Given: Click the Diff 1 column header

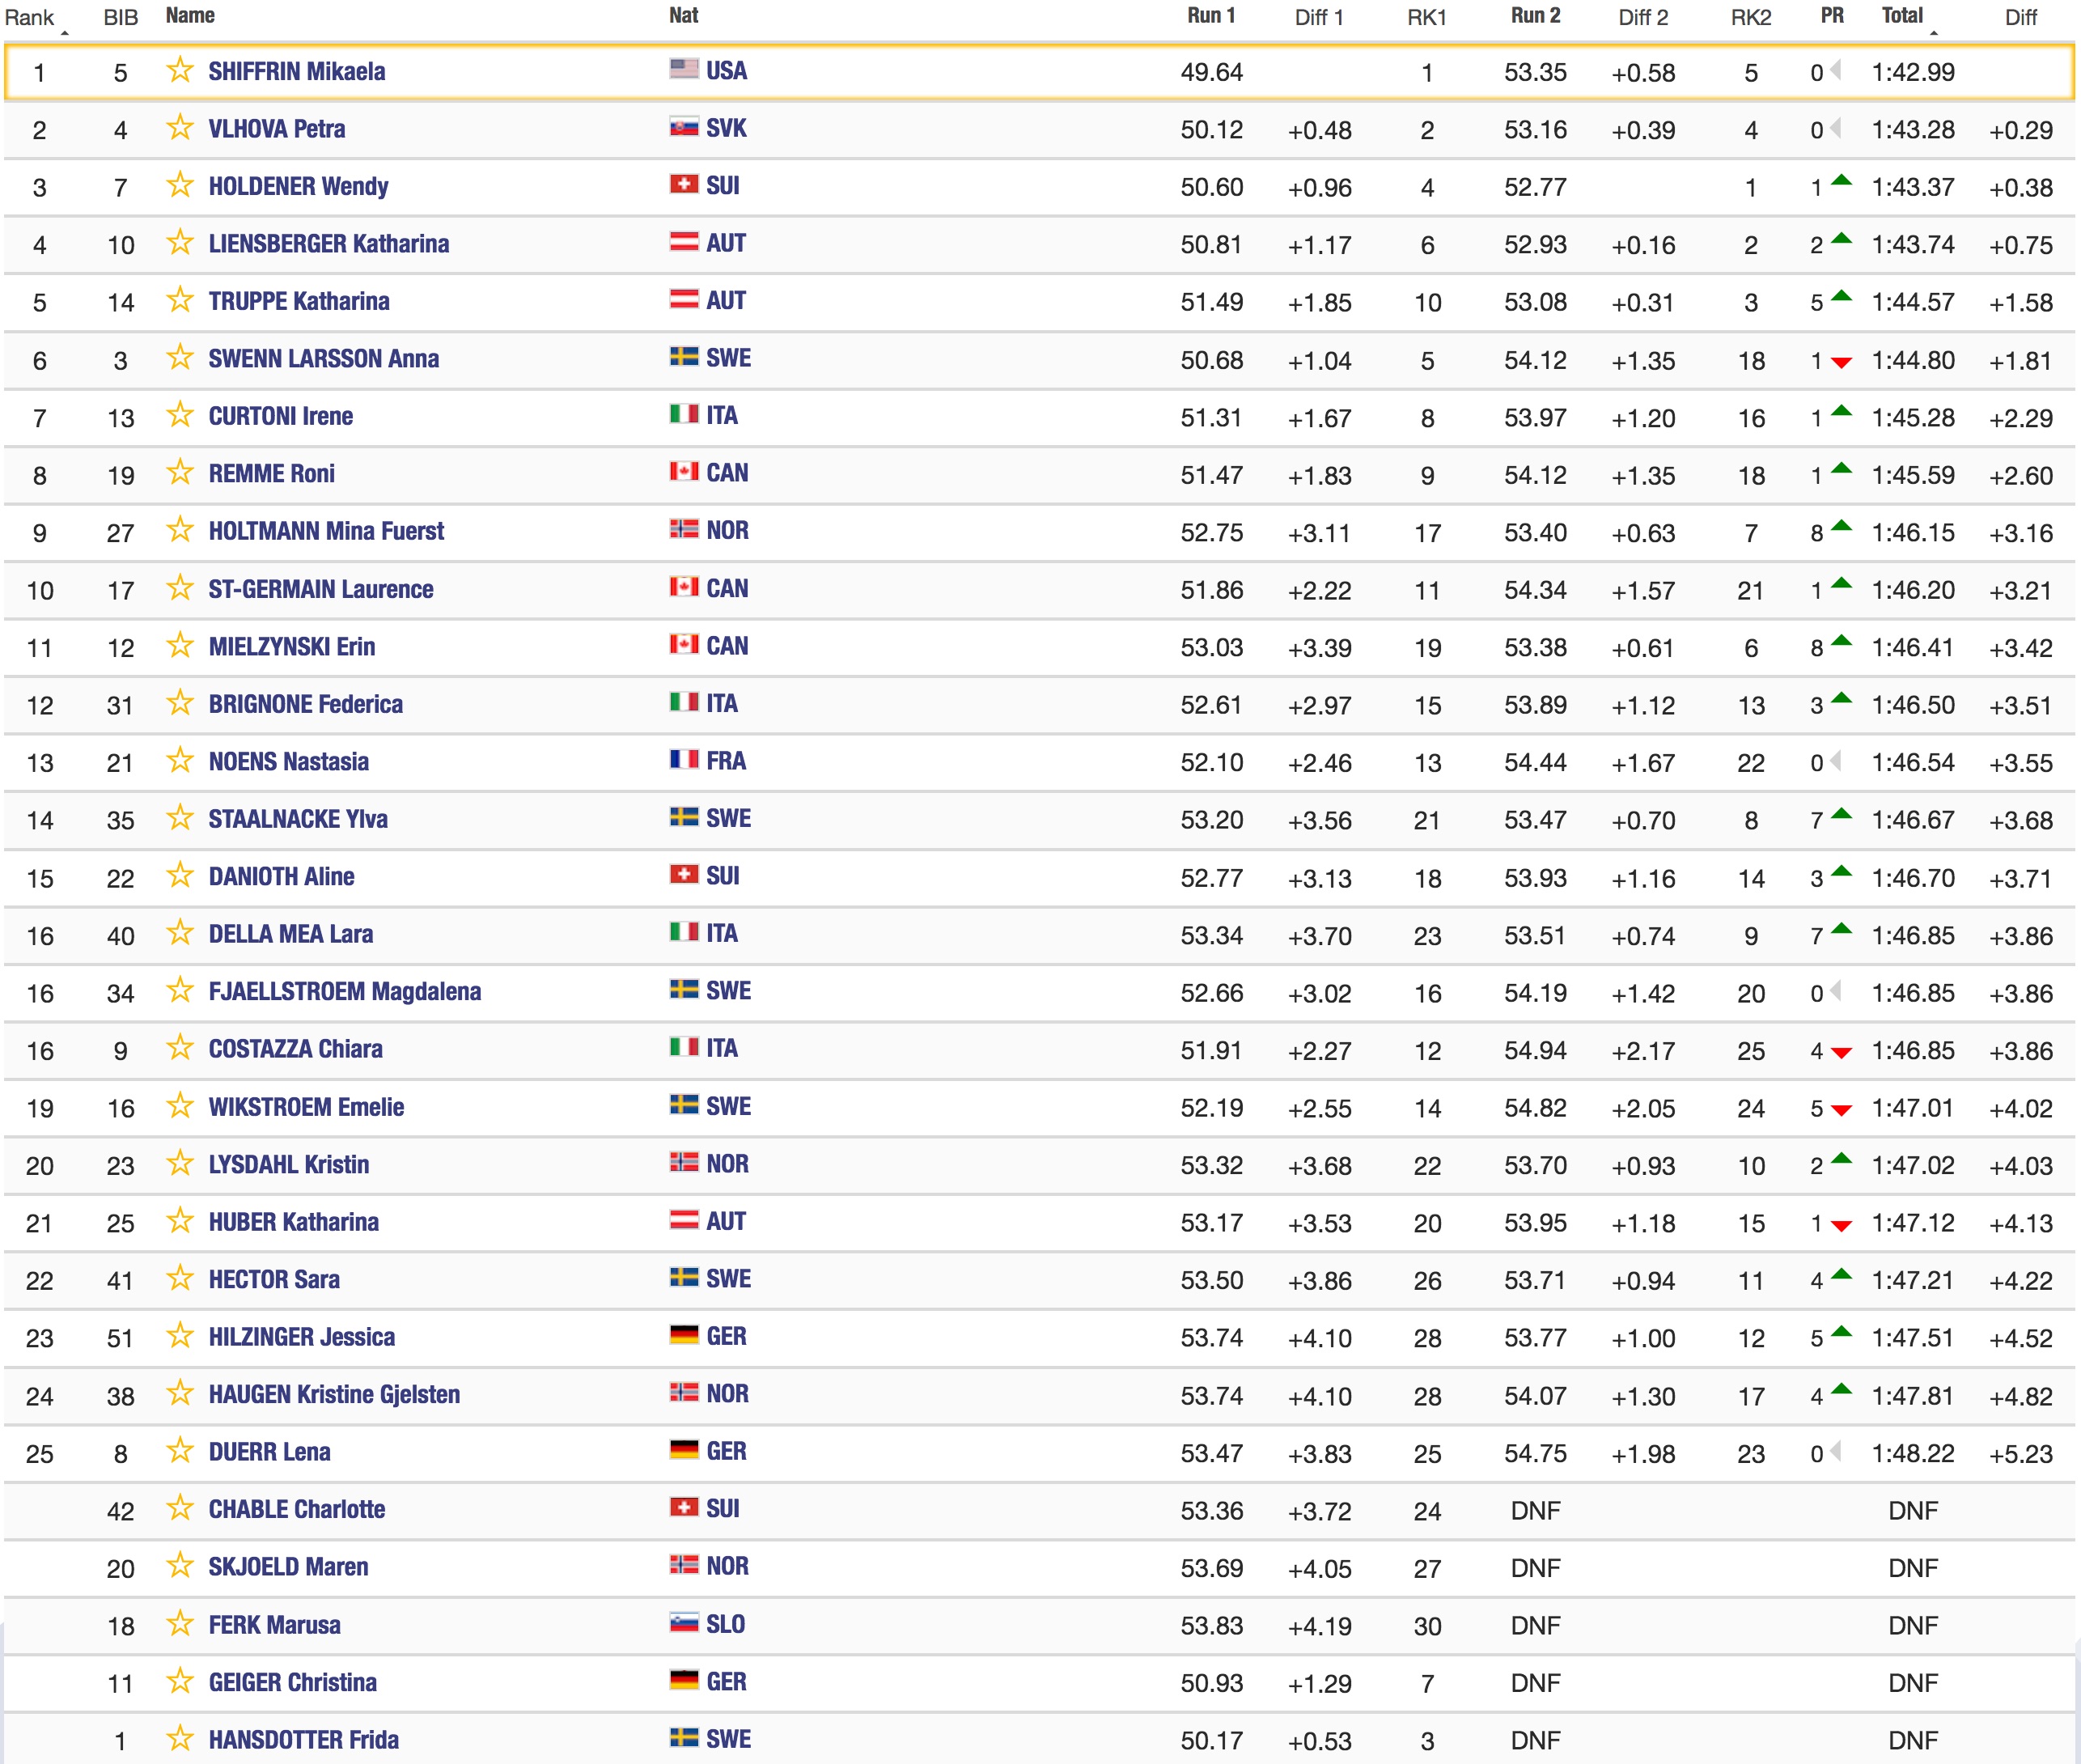Looking at the screenshot, I should point(1319,17).
